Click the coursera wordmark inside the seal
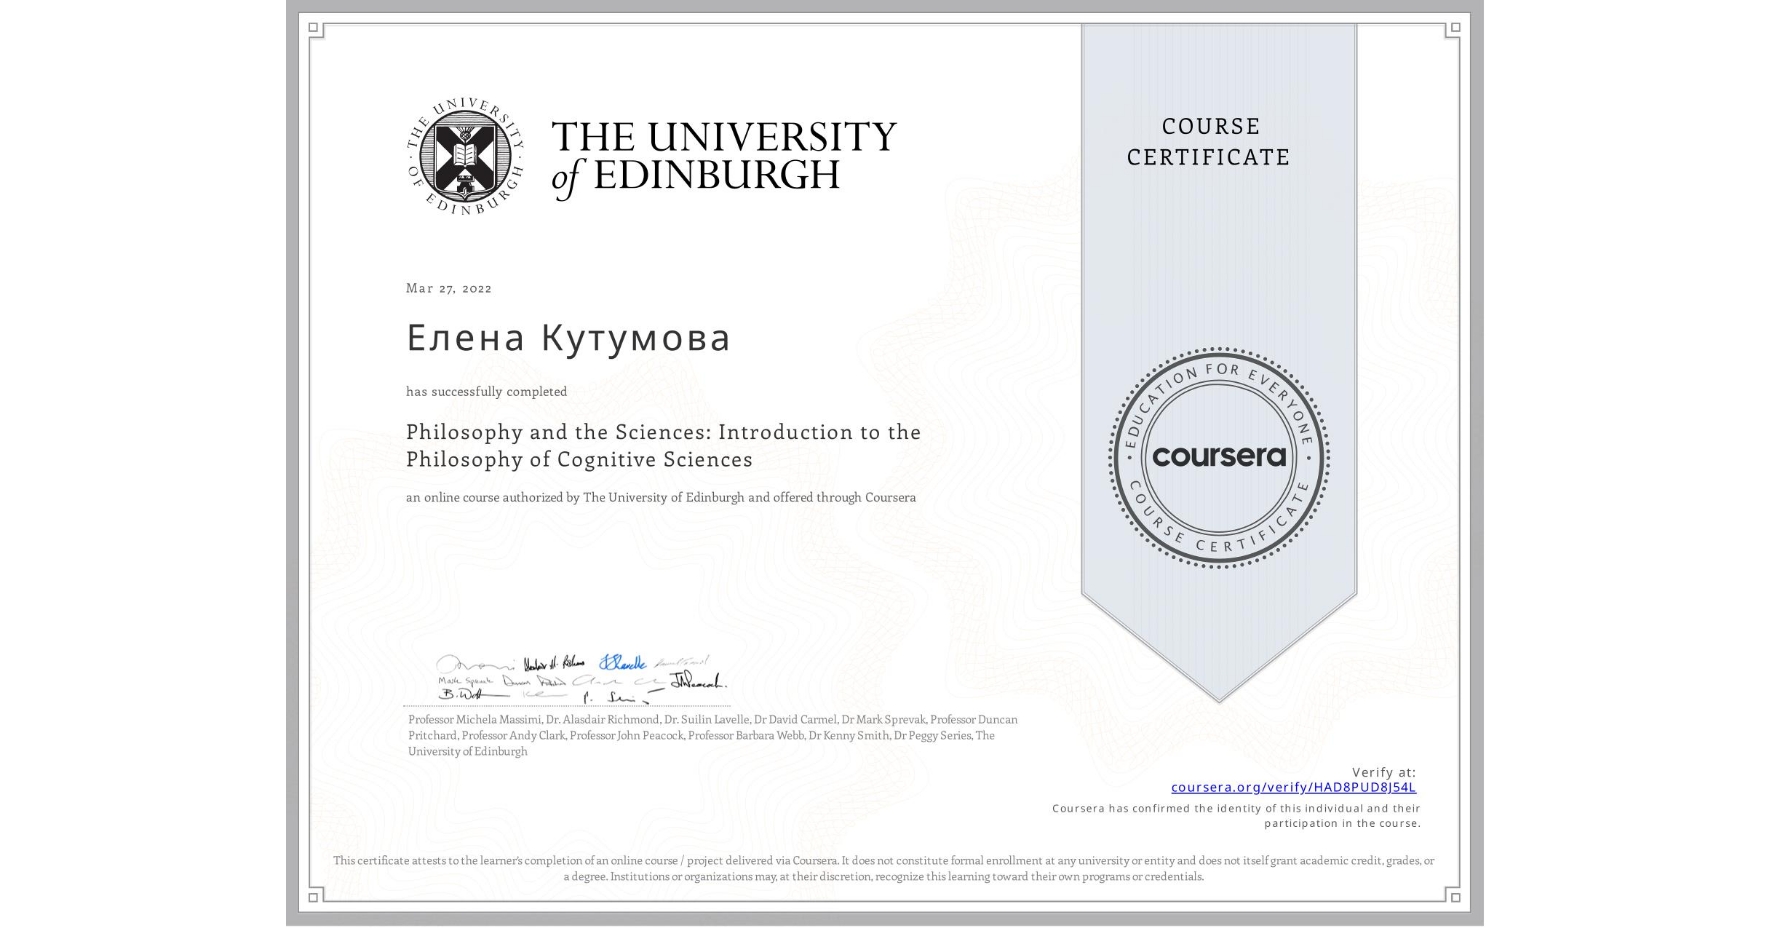 click(x=1219, y=458)
